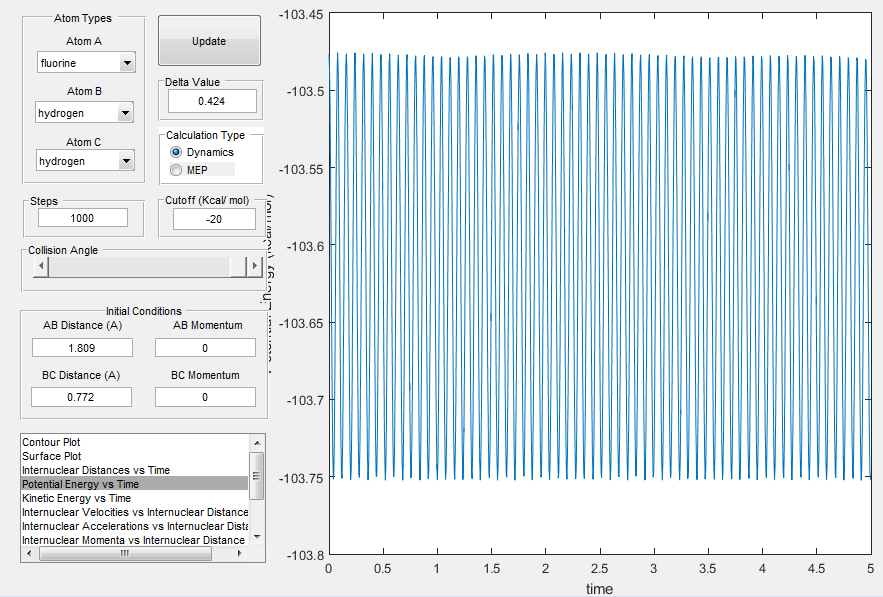Click the plot list scroll-down arrow
The image size is (883, 597).
[x=257, y=537]
